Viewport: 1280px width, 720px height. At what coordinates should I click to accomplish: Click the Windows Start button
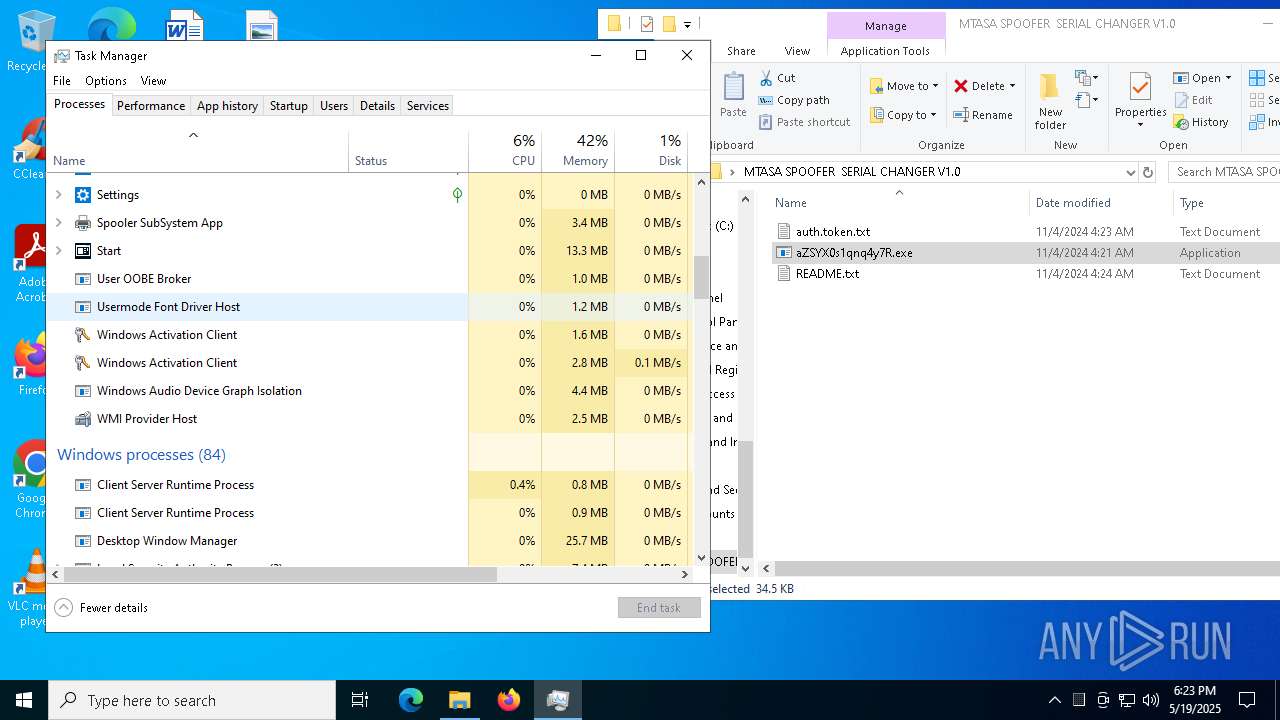coord(24,700)
